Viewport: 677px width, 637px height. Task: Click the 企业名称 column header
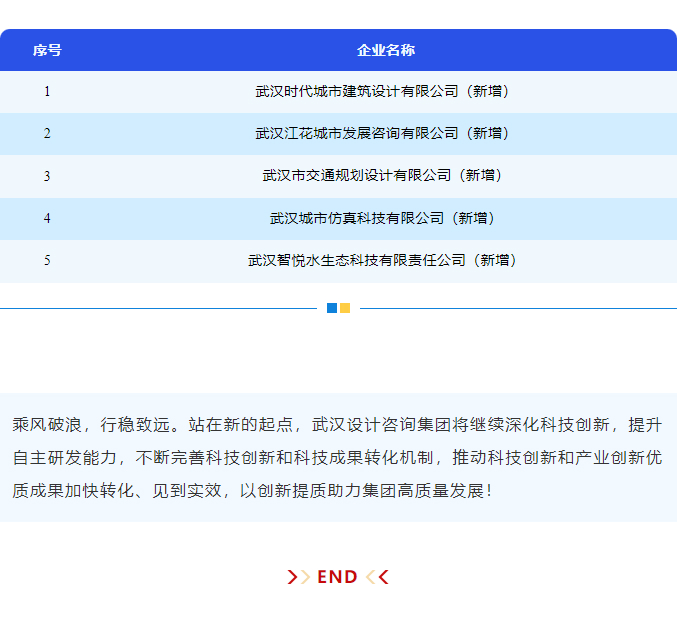pyautogui.click(x=386, y=50)
